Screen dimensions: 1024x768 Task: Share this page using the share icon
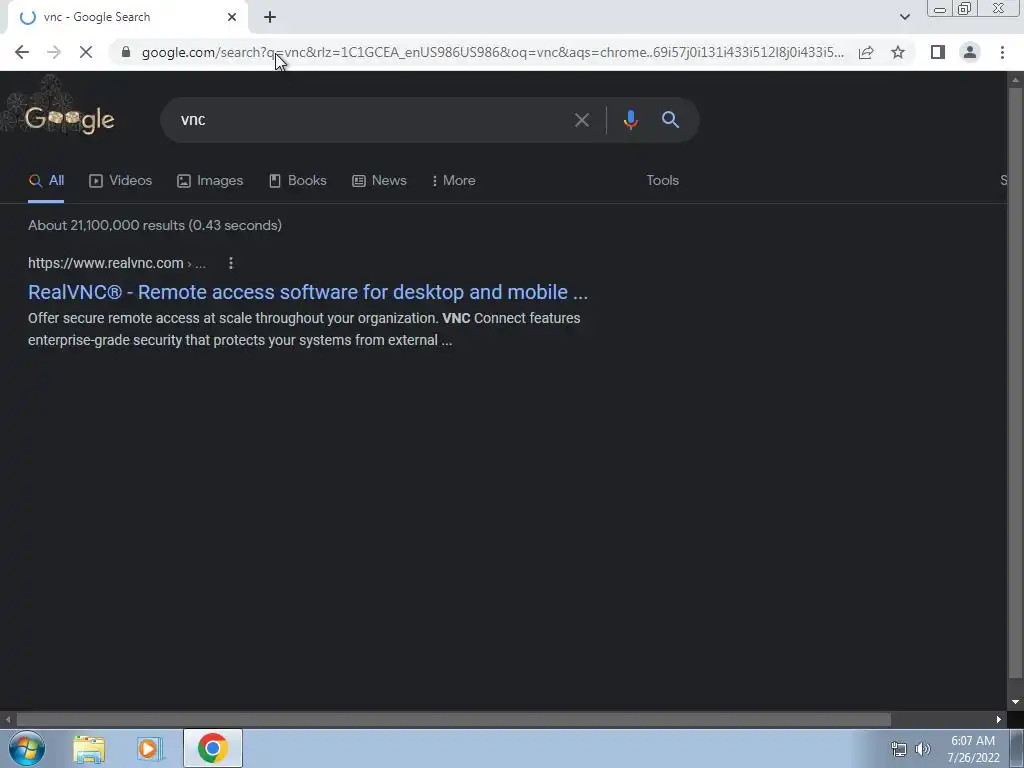click(866, 52)
